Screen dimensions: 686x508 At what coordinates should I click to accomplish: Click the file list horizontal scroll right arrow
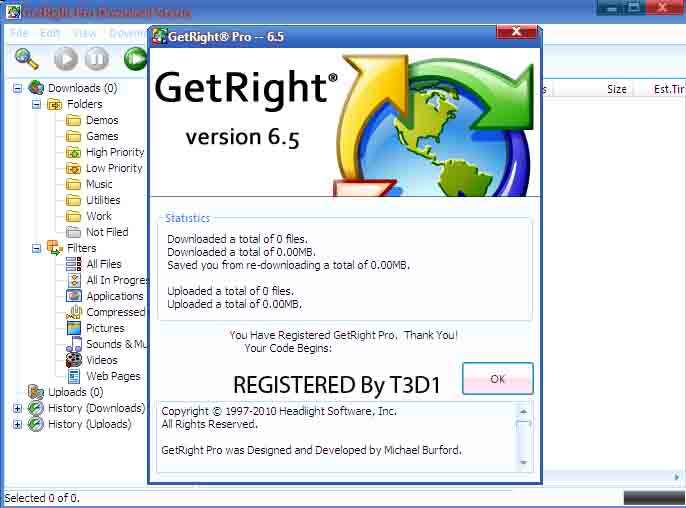click(677, 477)
